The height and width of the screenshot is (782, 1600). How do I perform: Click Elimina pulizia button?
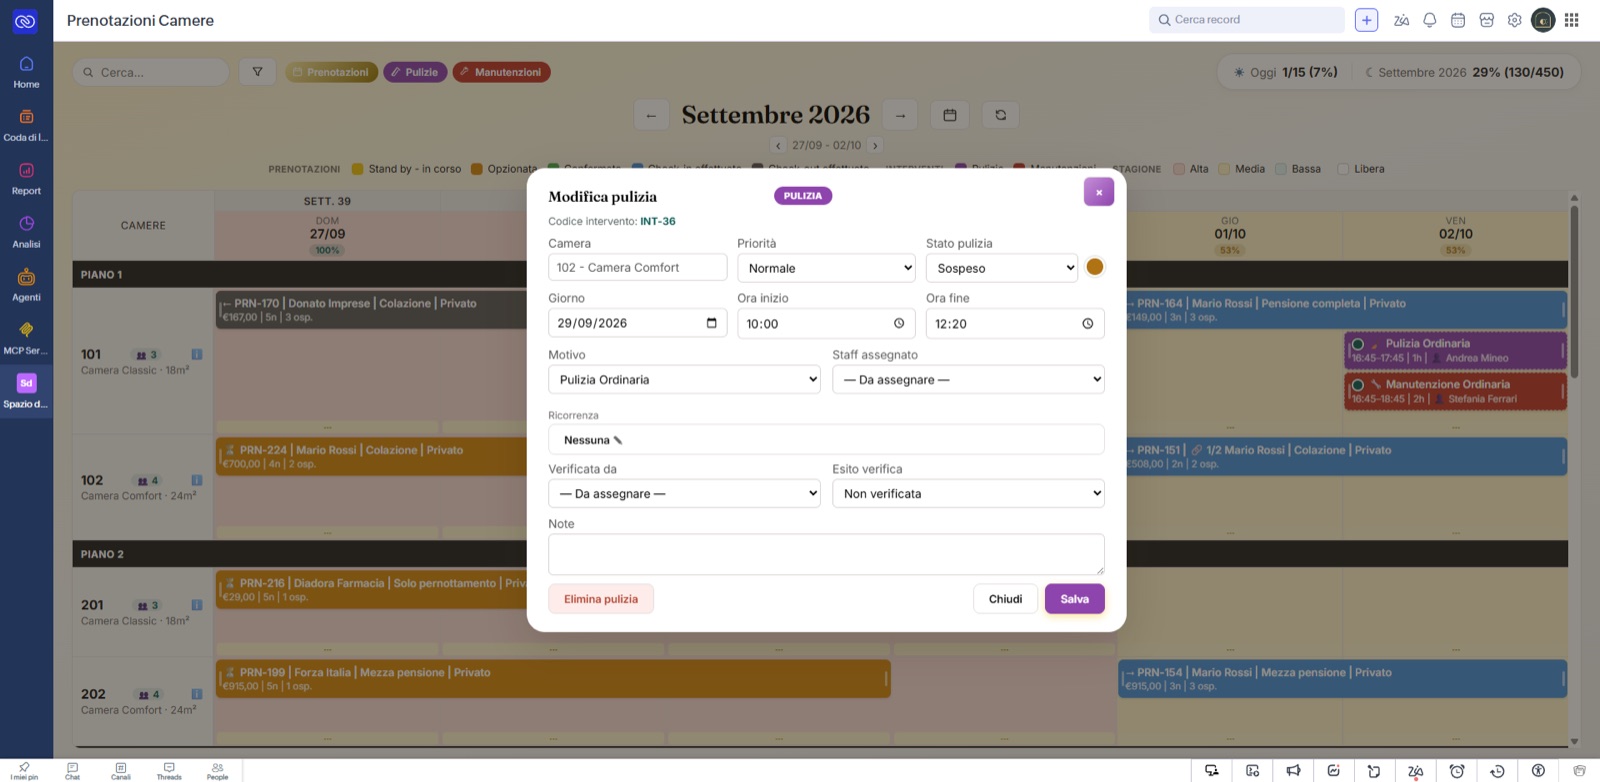(x=601, y=599)
